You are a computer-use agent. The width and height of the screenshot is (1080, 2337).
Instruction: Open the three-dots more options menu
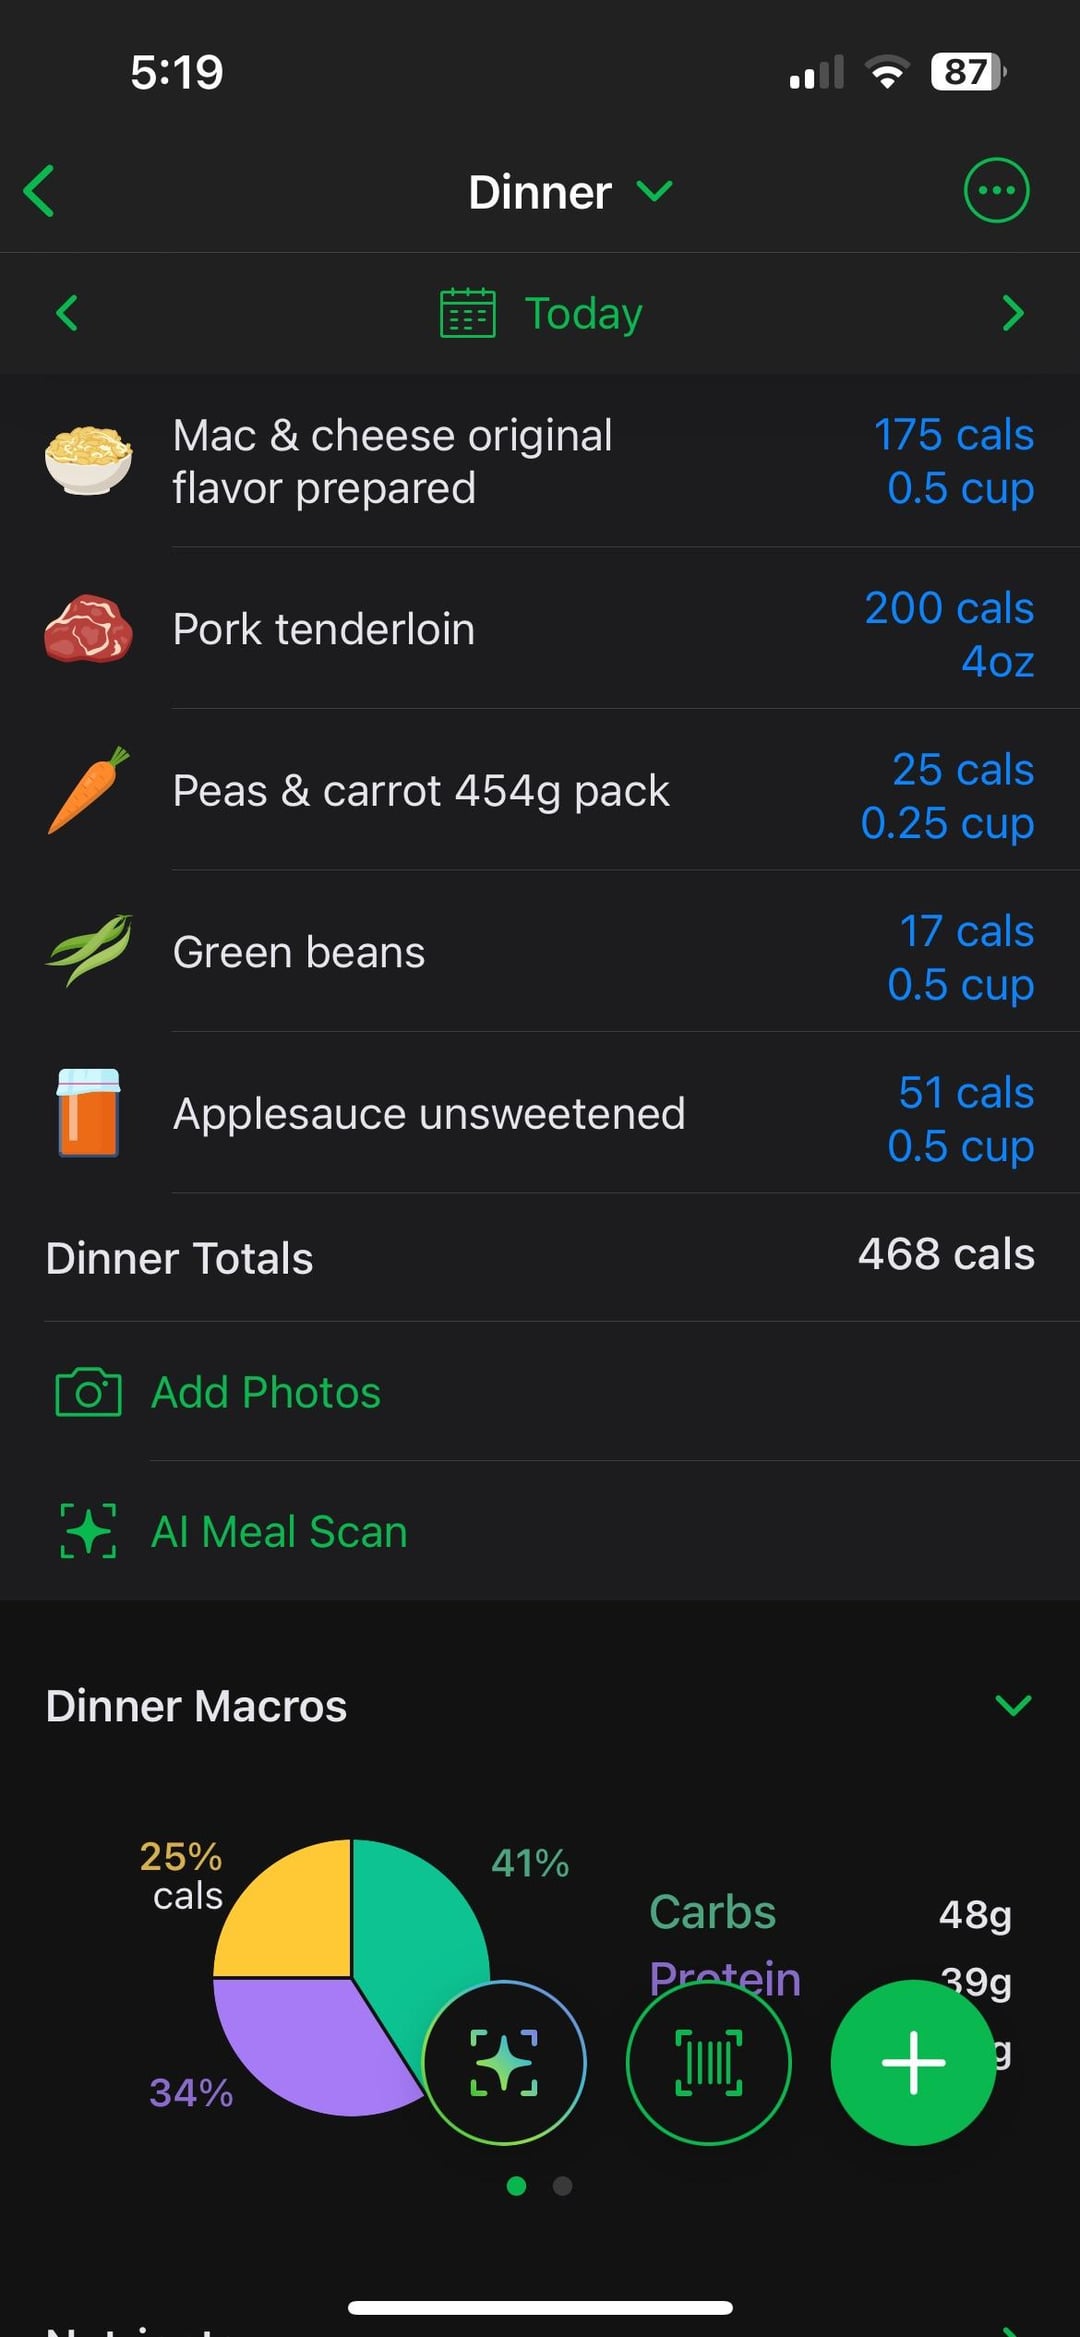(x=995, y=191)
